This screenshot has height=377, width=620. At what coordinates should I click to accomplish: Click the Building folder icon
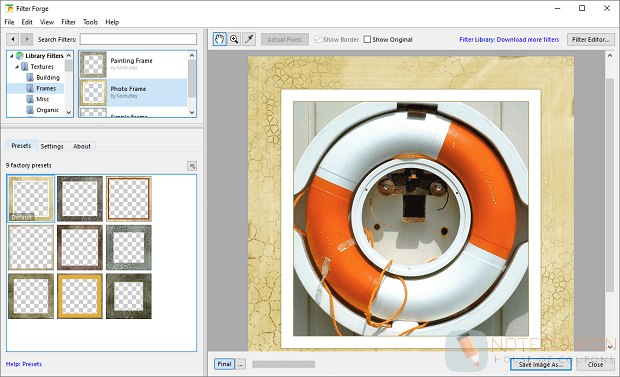pyautogui.click(x=30, y=77)
